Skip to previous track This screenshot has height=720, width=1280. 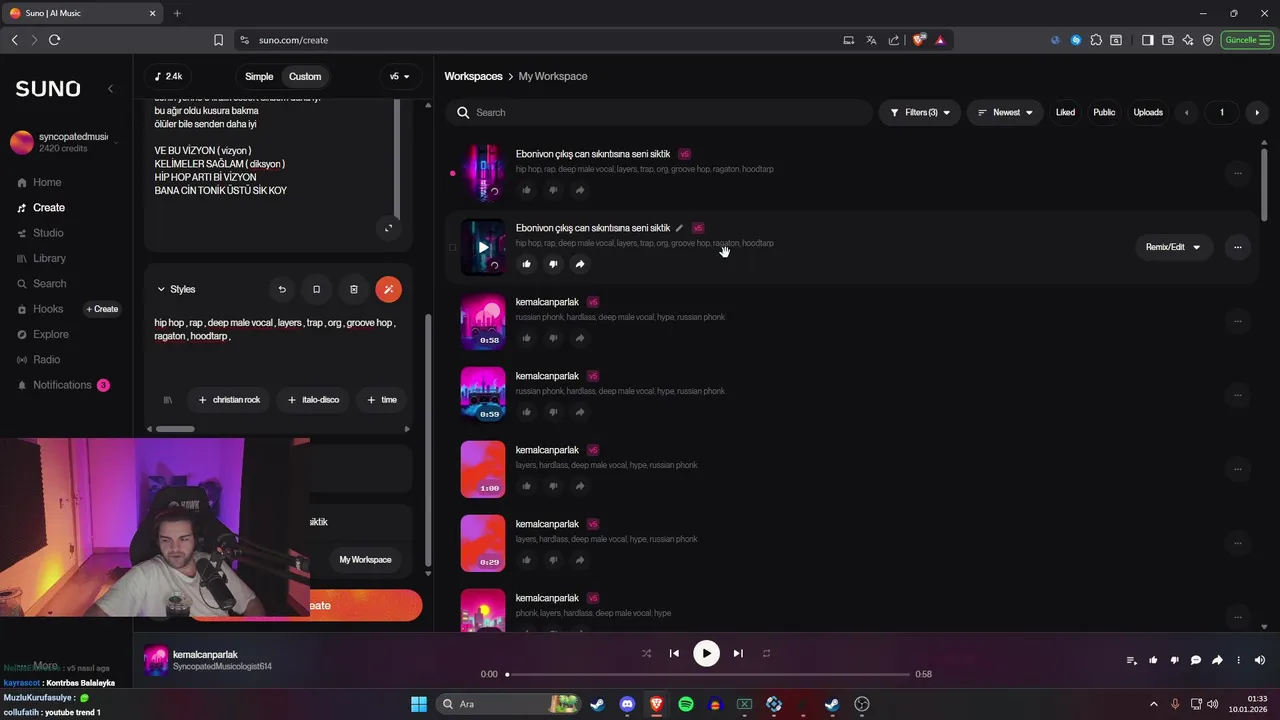[x=674, y=654]
